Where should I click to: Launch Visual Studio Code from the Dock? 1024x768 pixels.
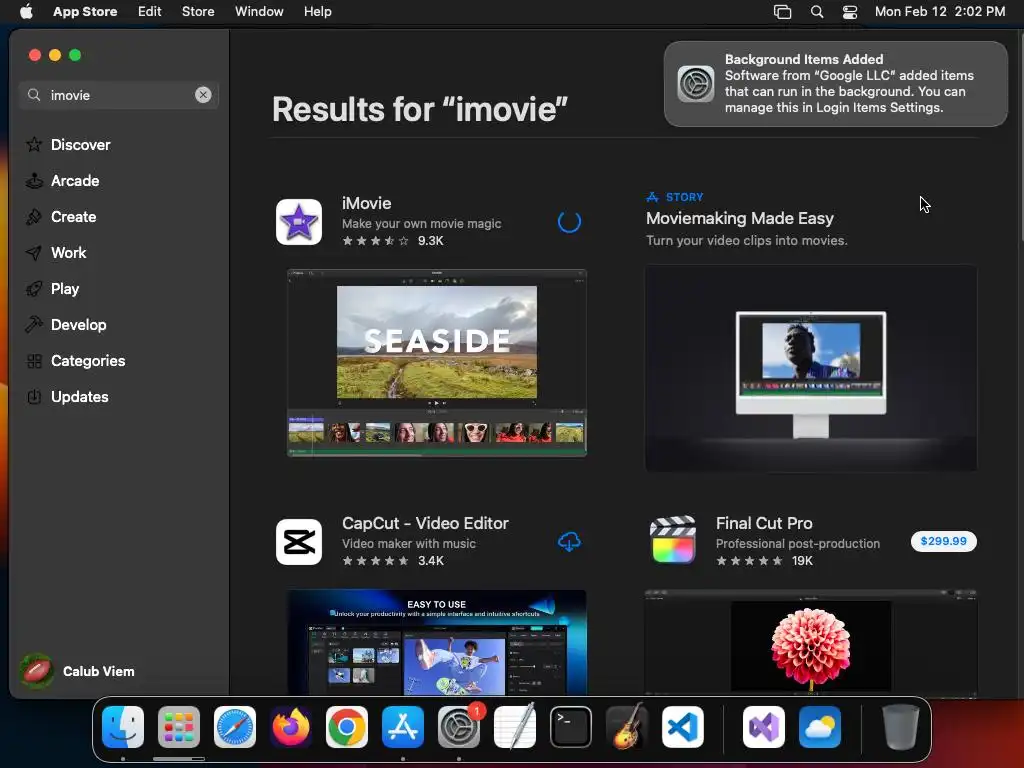coord(682,727)
